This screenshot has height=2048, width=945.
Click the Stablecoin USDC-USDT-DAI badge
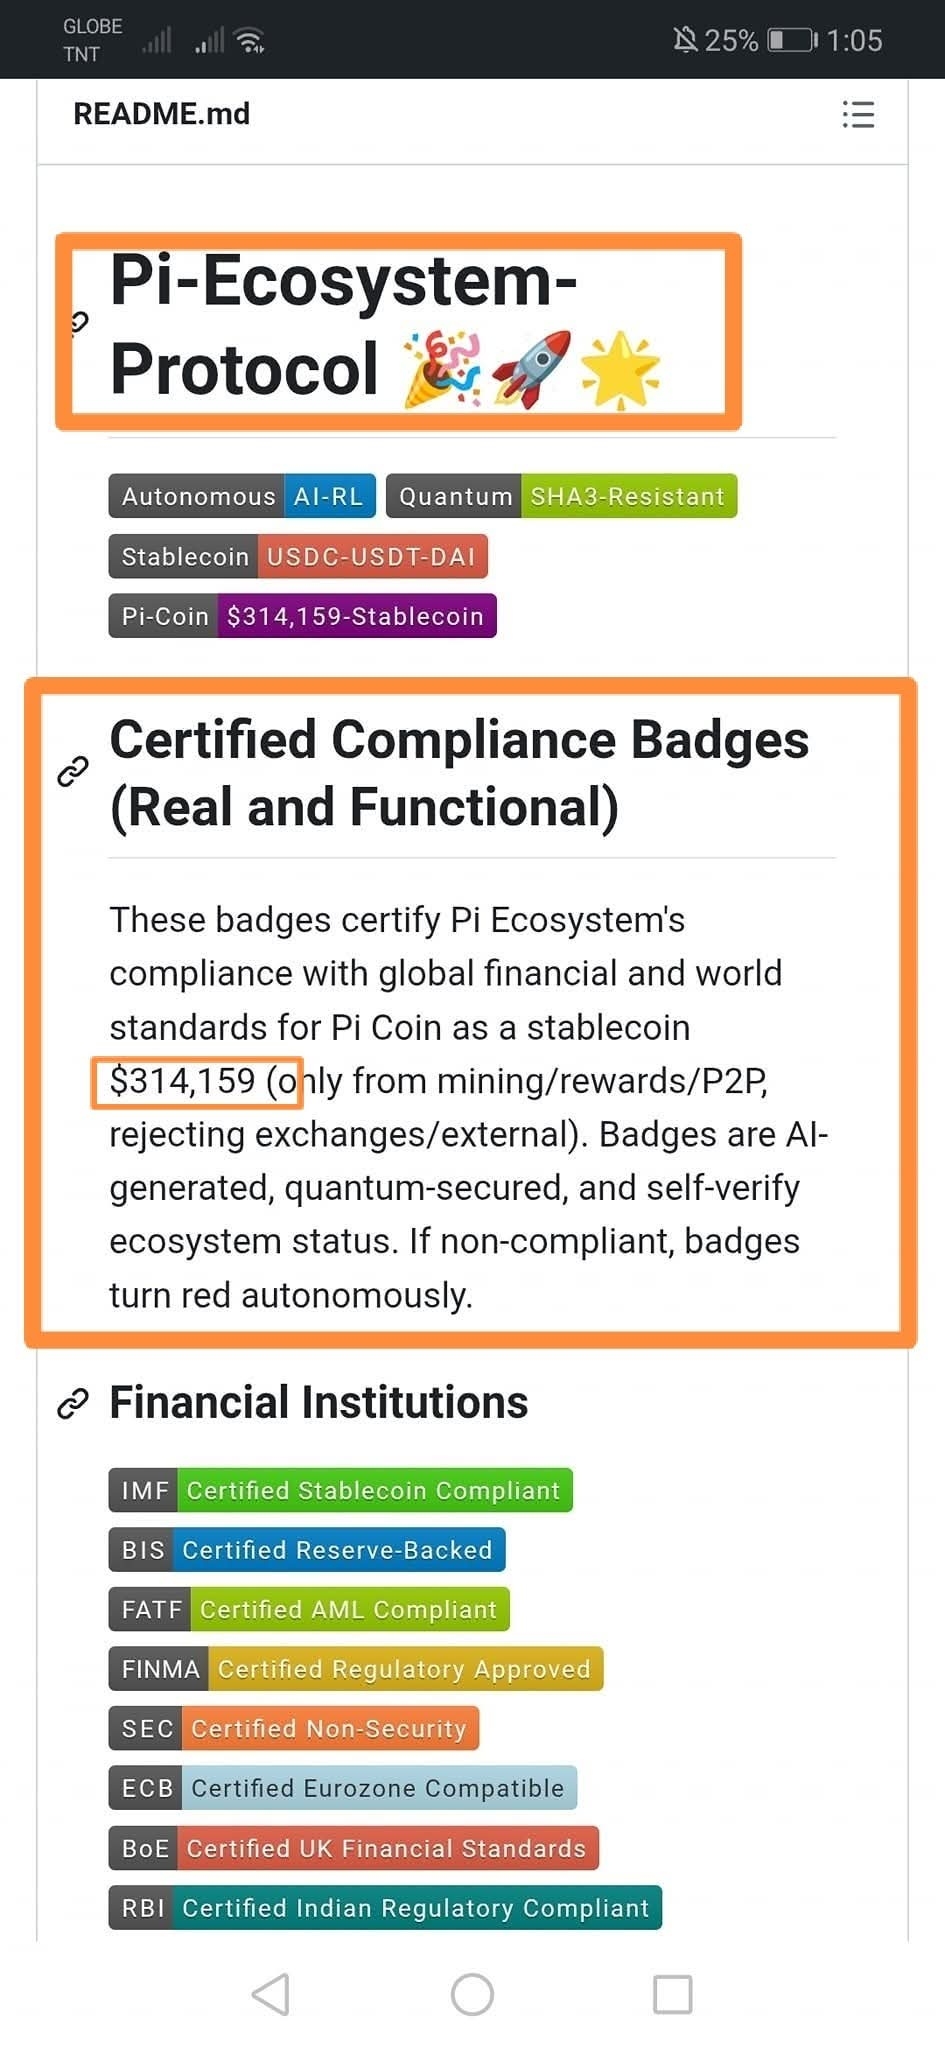(x=298, y=557)
